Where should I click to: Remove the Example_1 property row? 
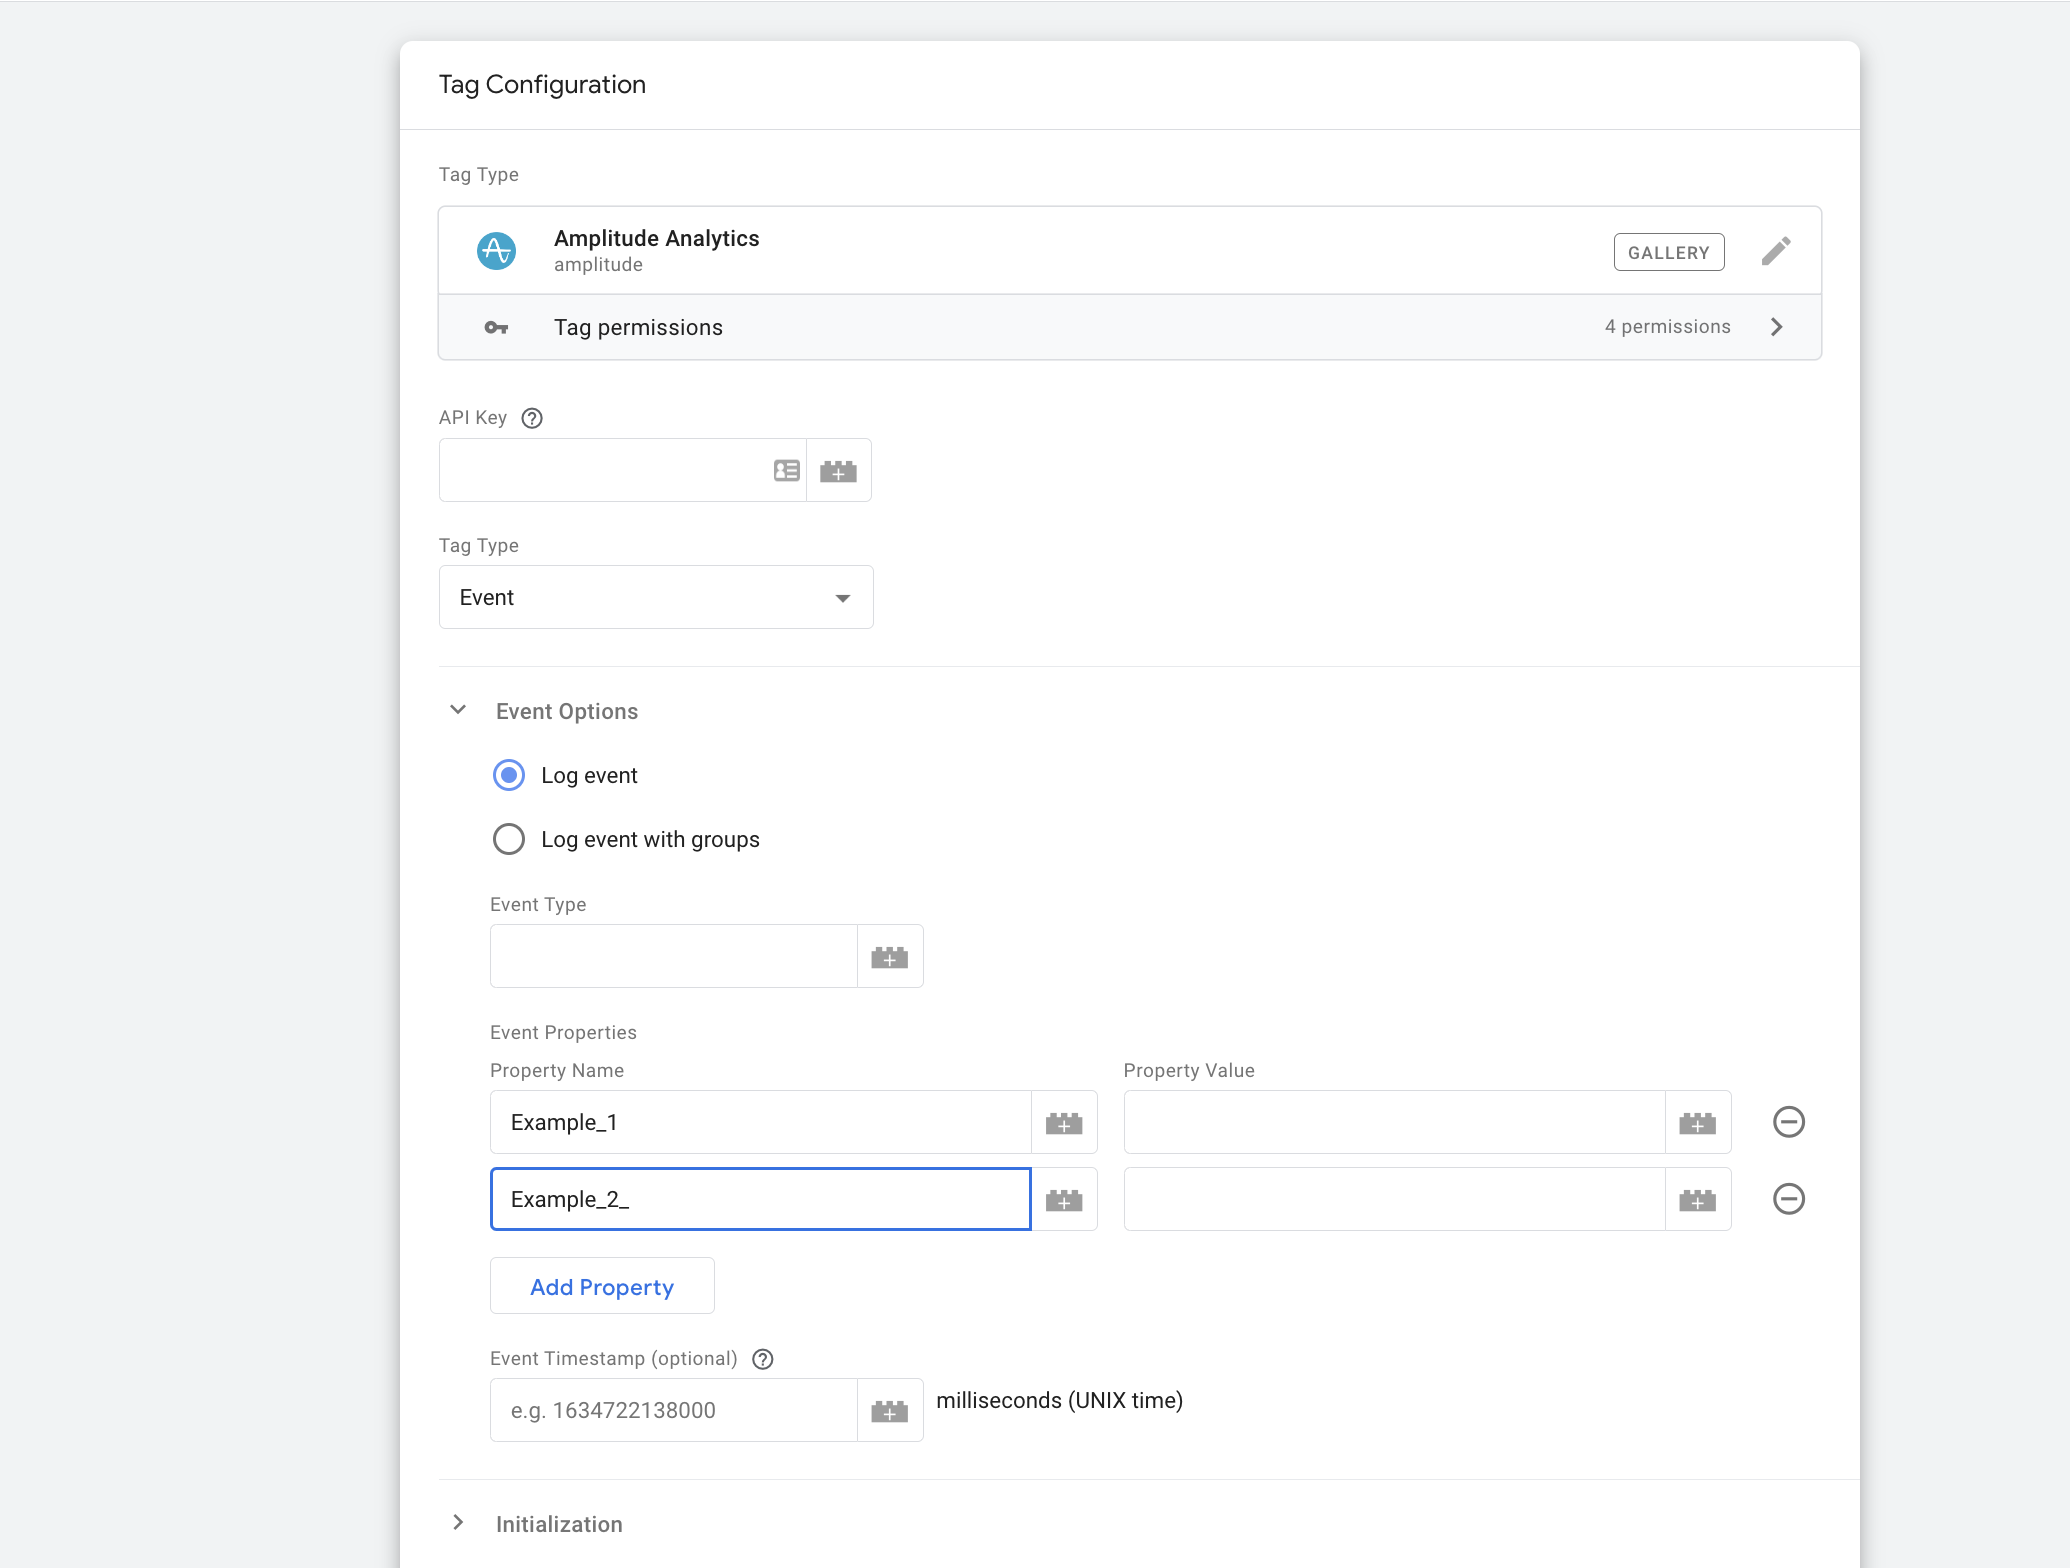[1788, 1122]
